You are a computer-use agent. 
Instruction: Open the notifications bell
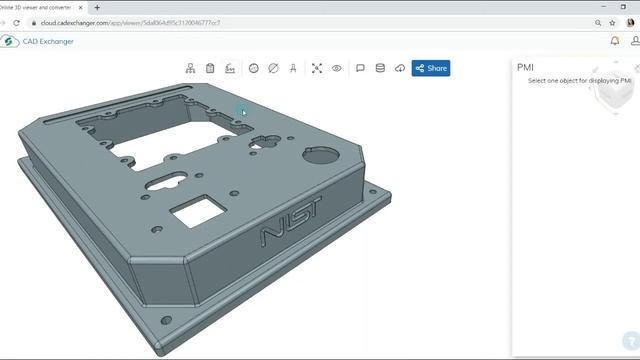615,41
